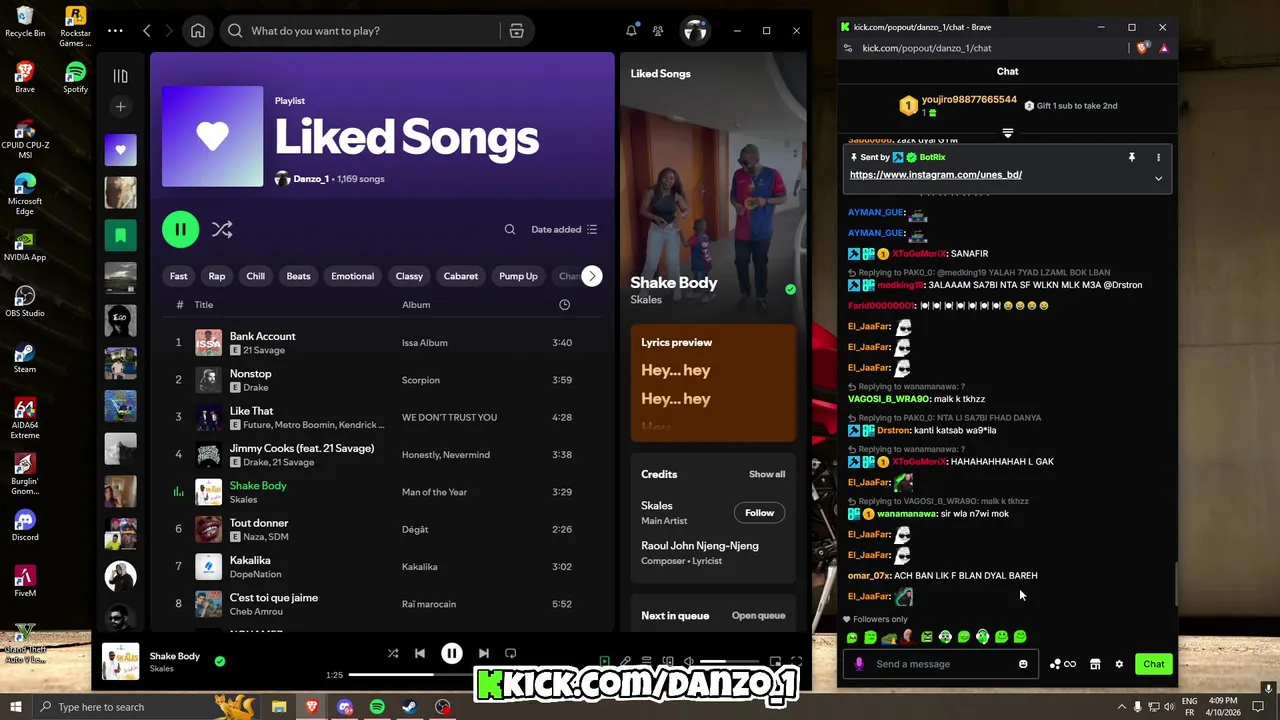Toggle the liked checkmark in Now Playing panel
The width and height of the screenshot is (1280, 720).
790,290
